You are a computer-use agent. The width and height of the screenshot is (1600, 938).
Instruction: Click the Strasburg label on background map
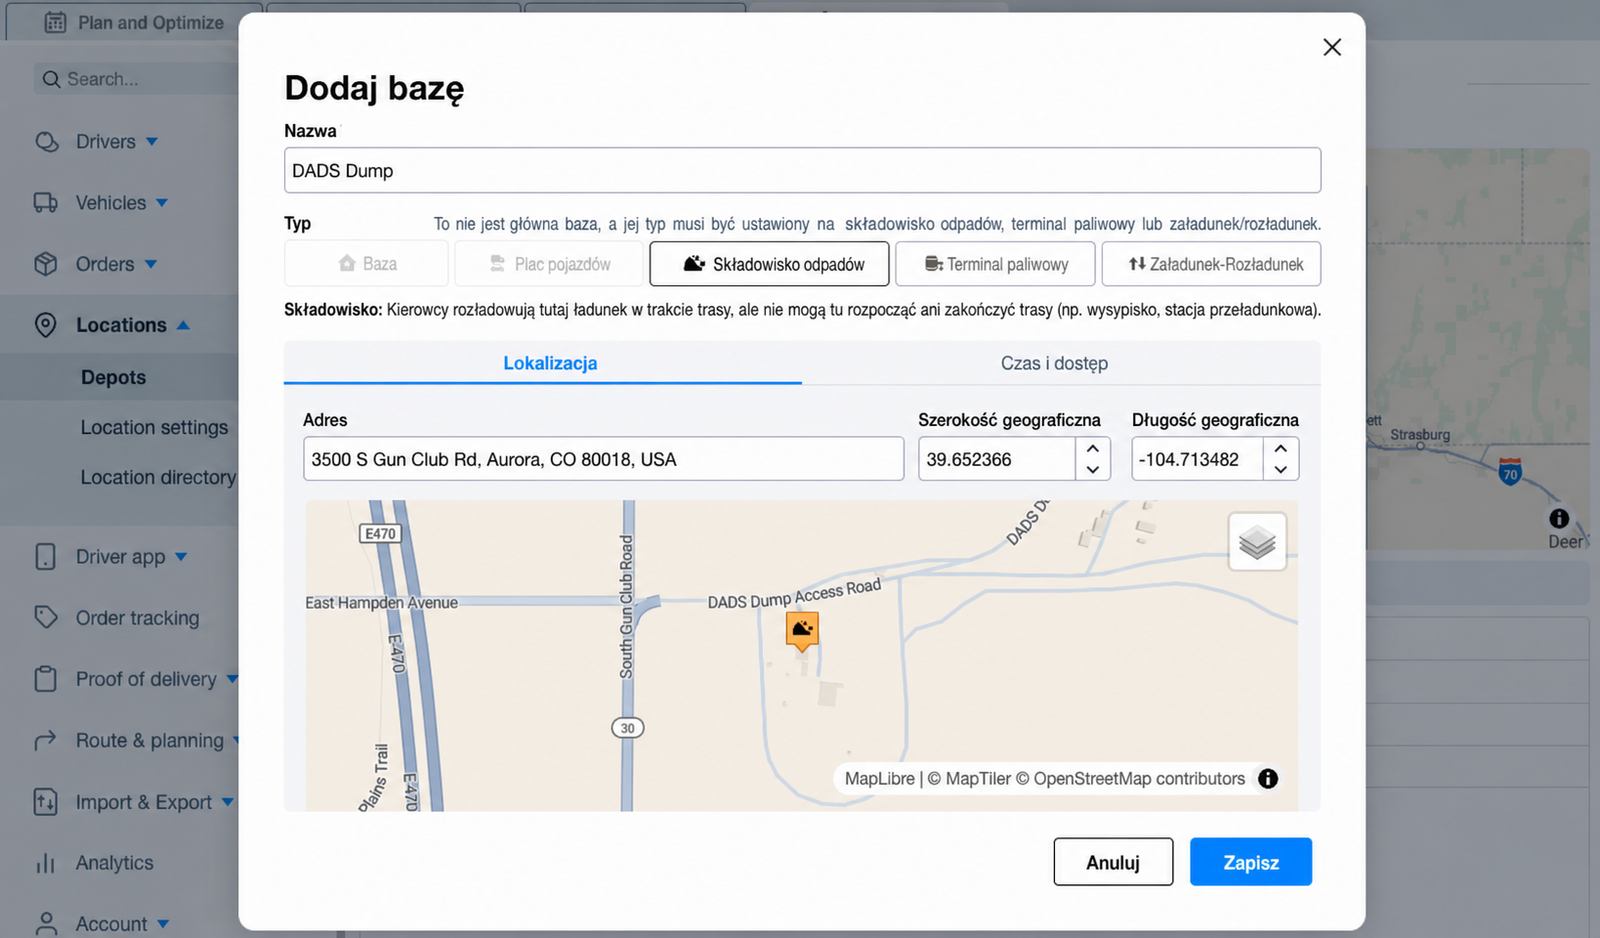pos(1420,435)
